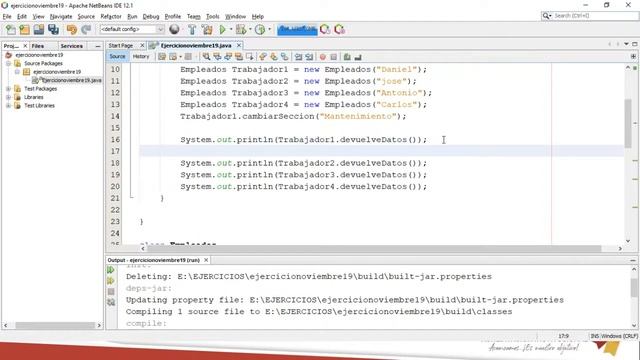Click the Uncomment code icon

point(358,57)
